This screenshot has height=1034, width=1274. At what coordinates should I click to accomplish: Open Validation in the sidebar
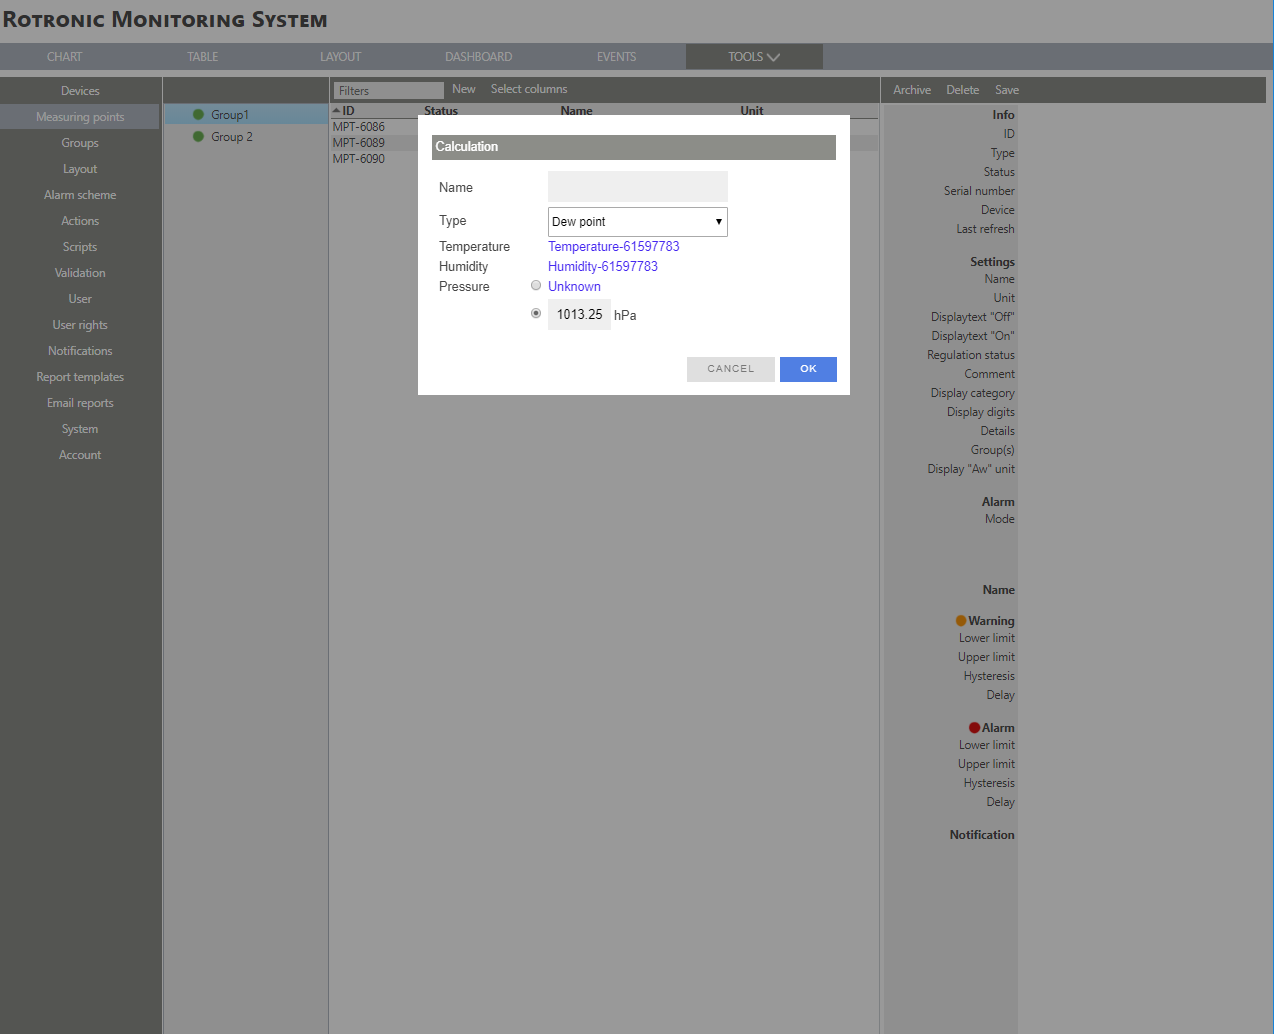tap(80, 273)
